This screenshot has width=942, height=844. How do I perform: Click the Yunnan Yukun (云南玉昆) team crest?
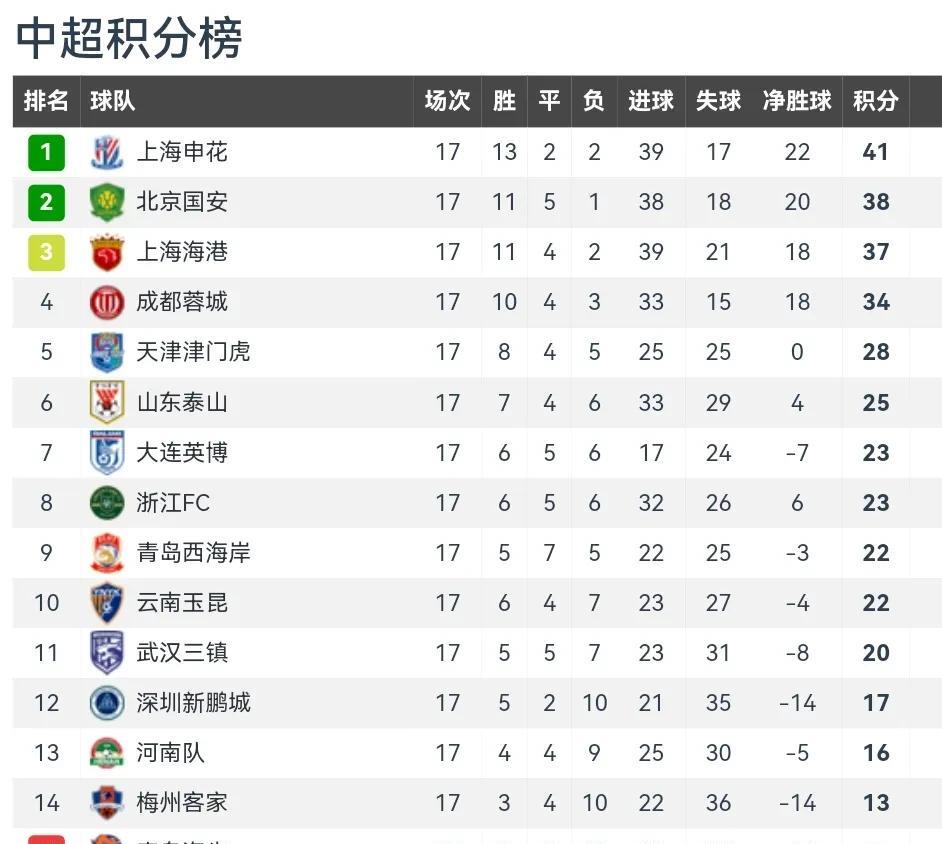pyautogui.click(x=107, y=602)
